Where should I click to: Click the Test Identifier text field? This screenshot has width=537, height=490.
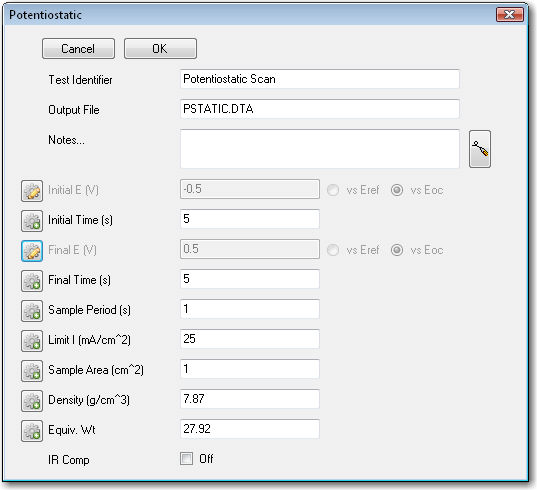coord(320,79)
